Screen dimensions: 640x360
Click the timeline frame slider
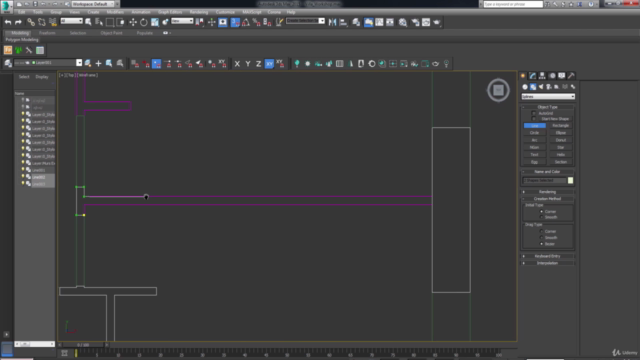(x=83, y=345)
